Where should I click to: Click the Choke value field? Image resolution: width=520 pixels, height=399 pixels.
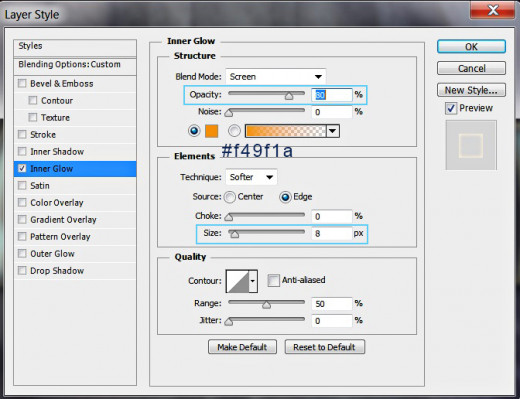point(332,216)
